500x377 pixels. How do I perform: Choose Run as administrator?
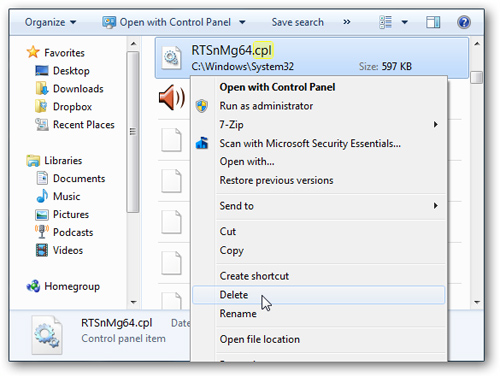point(319,106)
